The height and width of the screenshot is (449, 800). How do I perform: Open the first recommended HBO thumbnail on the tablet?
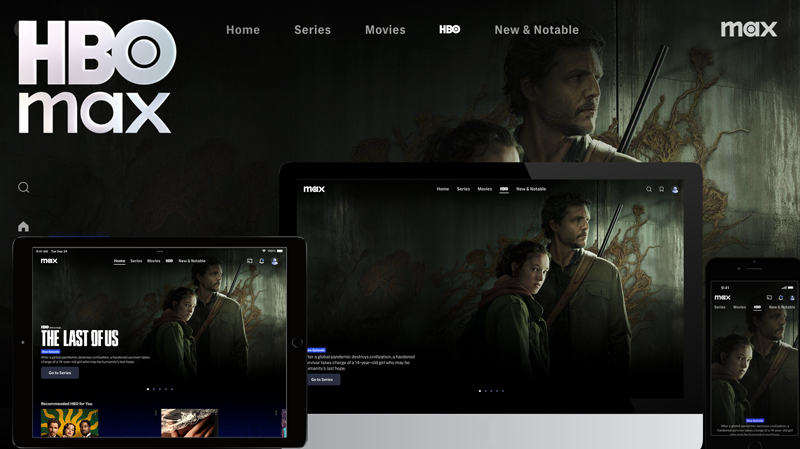pos(69,423)
